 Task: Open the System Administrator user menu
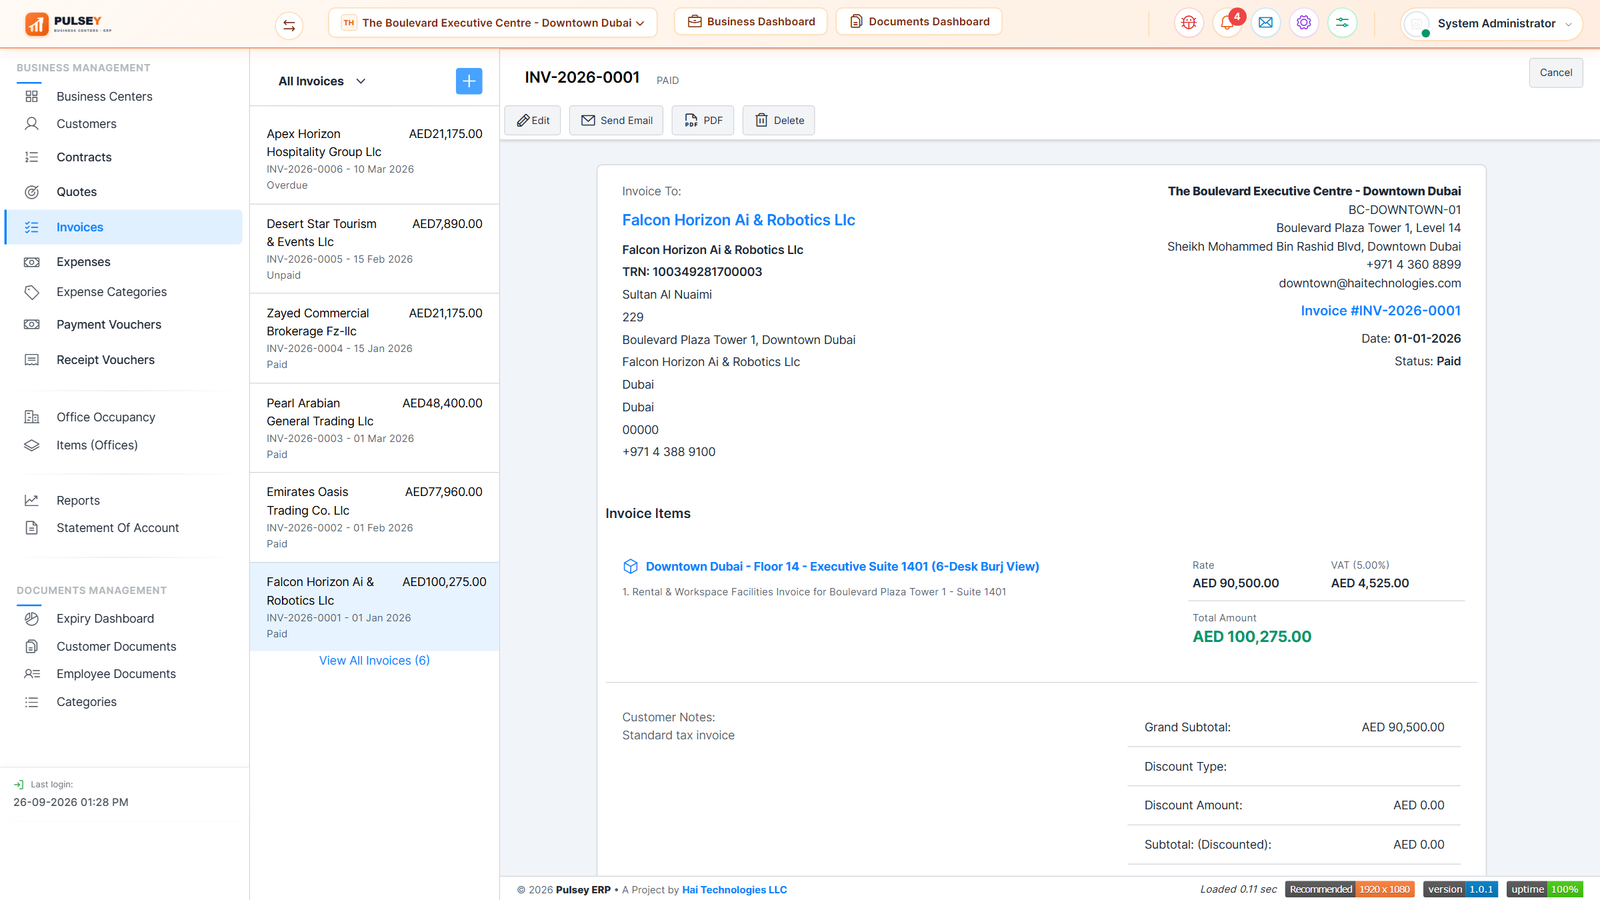1492,23
